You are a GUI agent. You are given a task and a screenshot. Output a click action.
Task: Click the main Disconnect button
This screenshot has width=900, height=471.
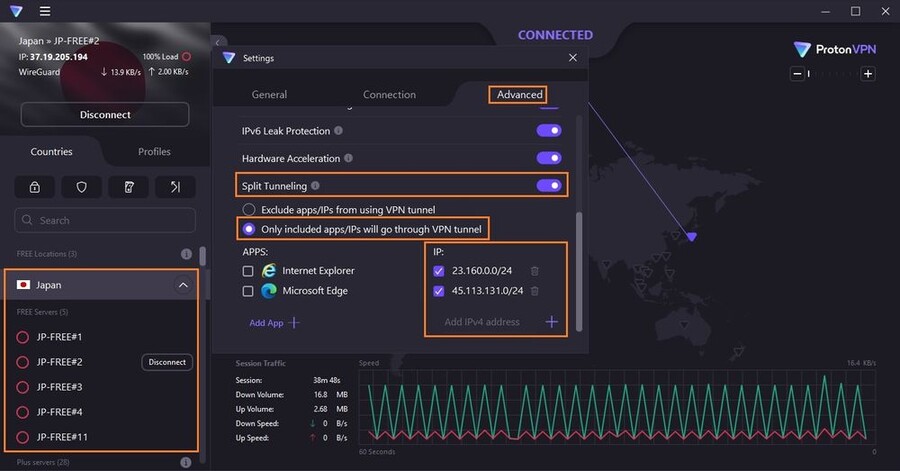[x=105, y=115]
